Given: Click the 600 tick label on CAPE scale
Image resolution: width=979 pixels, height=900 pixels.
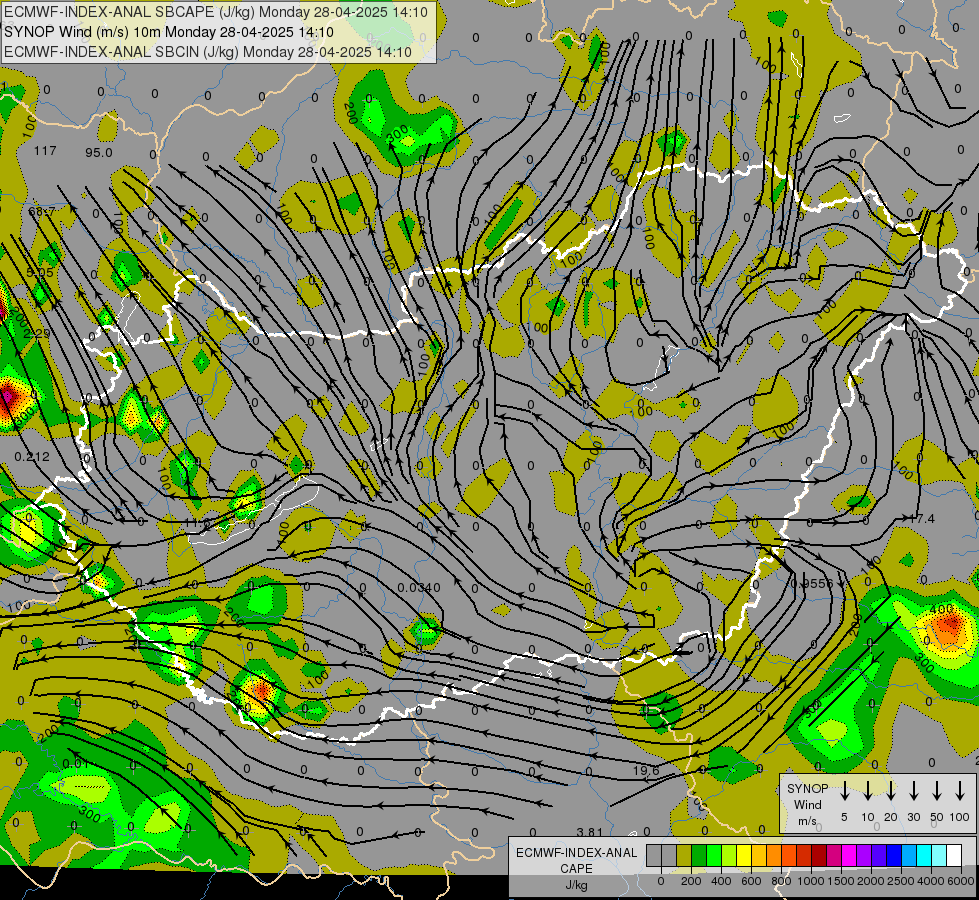Looking at the screenshot, I should coord(751,881).
